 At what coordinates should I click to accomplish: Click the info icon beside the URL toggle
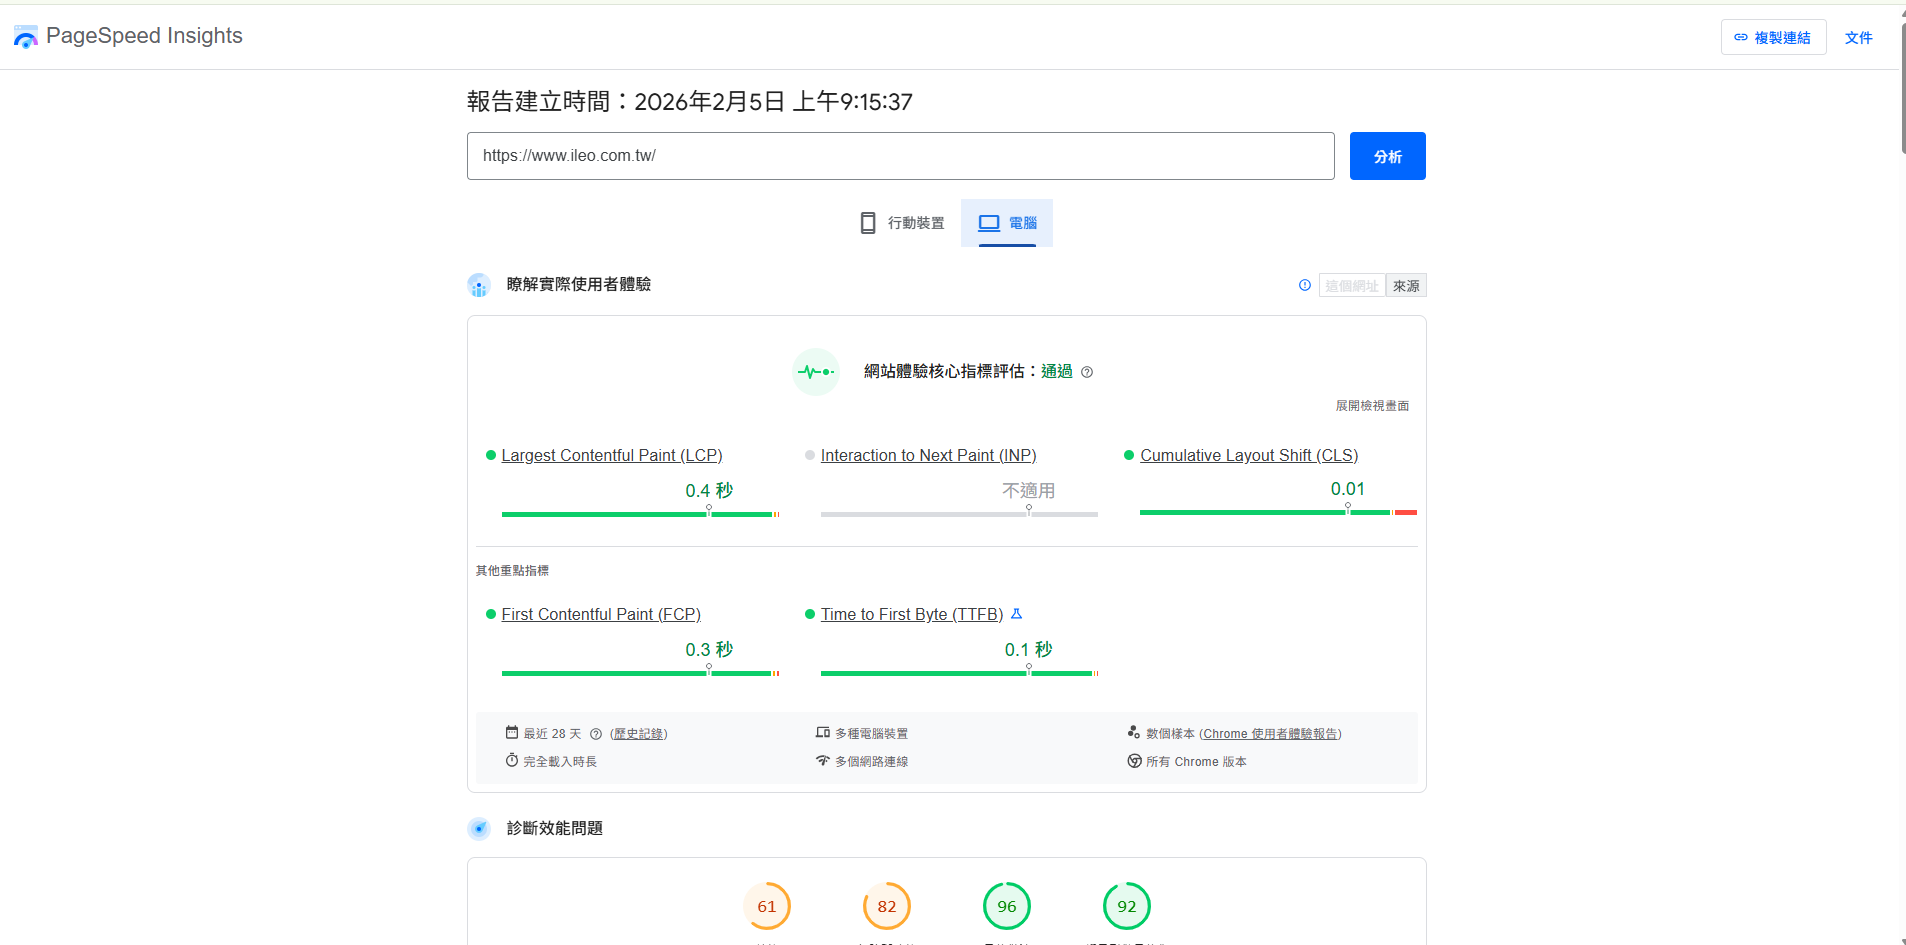(1304, 285)
